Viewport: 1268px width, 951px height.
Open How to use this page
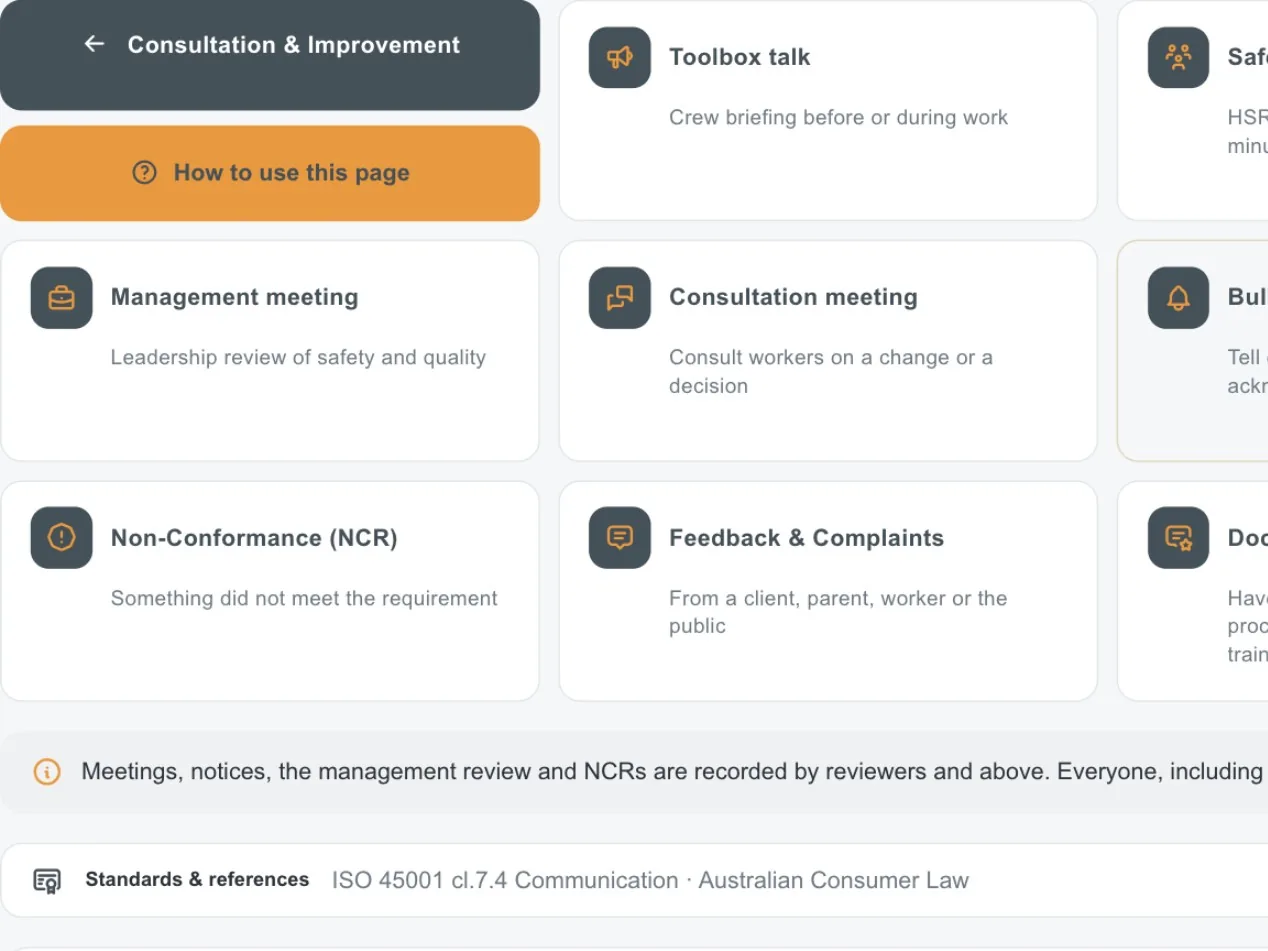[270, 173]
